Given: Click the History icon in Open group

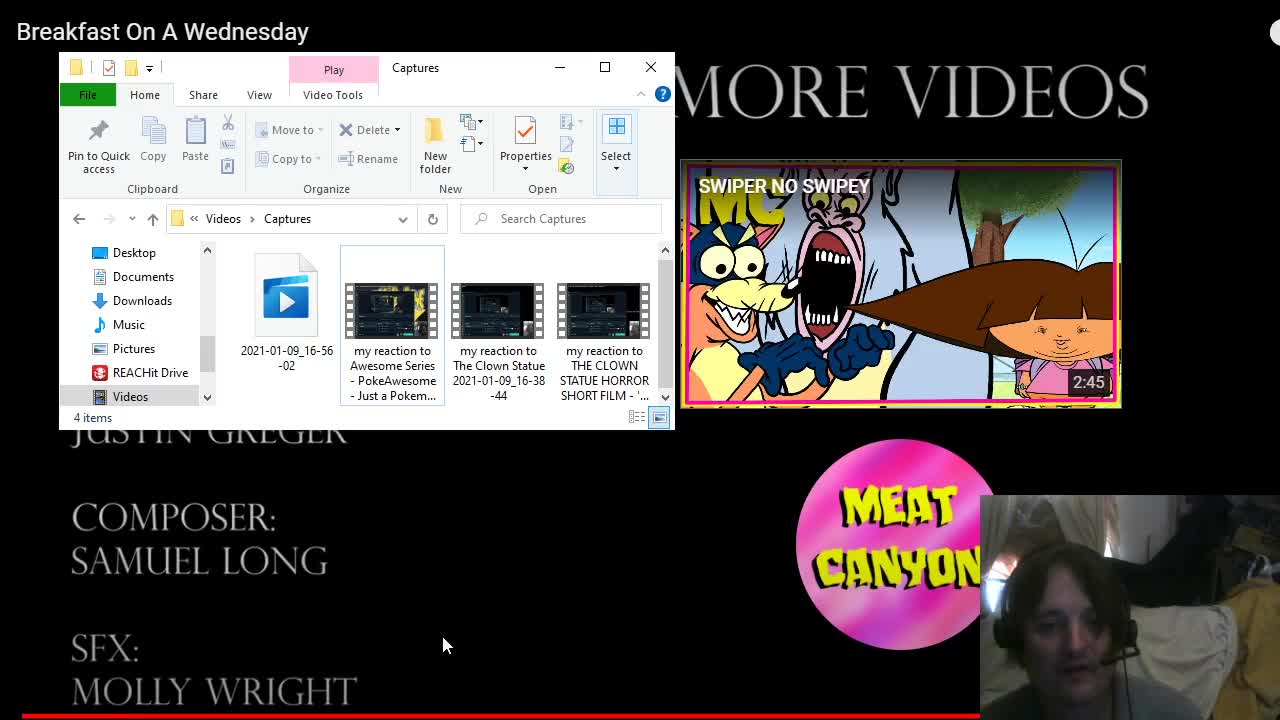Looking at the screenshot, I should tap(567, 167).
